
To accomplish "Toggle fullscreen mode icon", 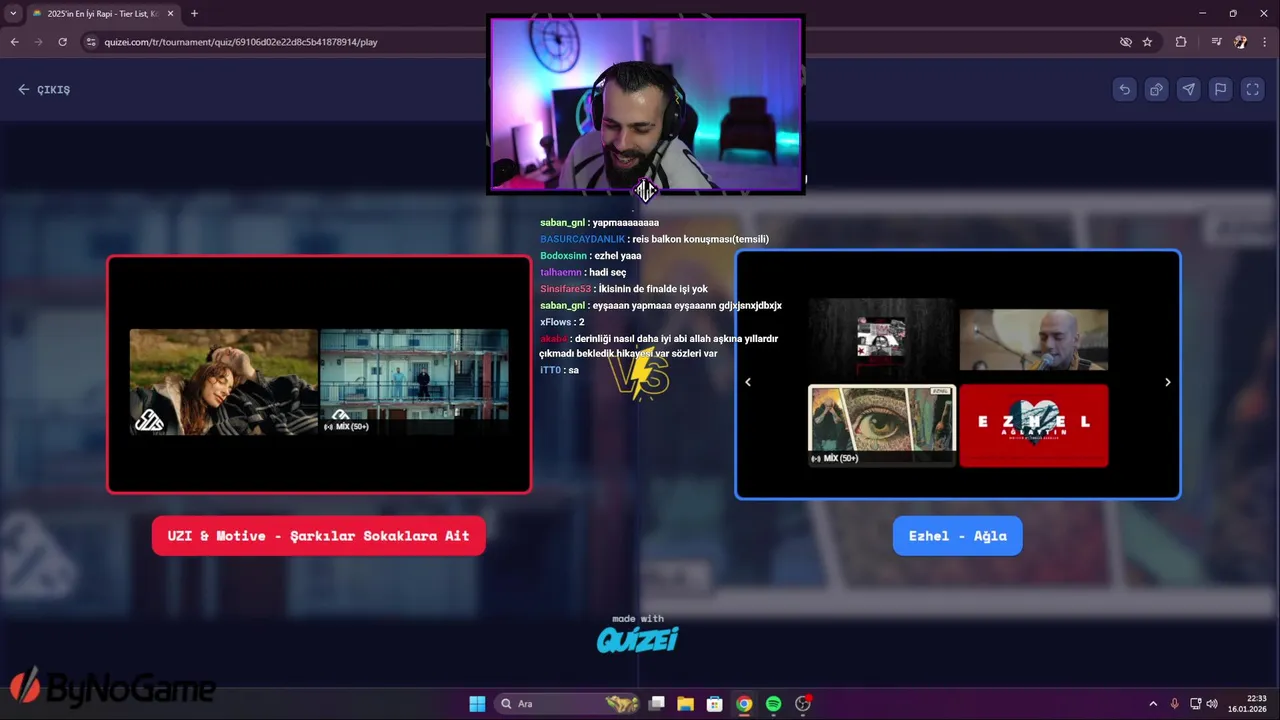I will coord(1253,89).
